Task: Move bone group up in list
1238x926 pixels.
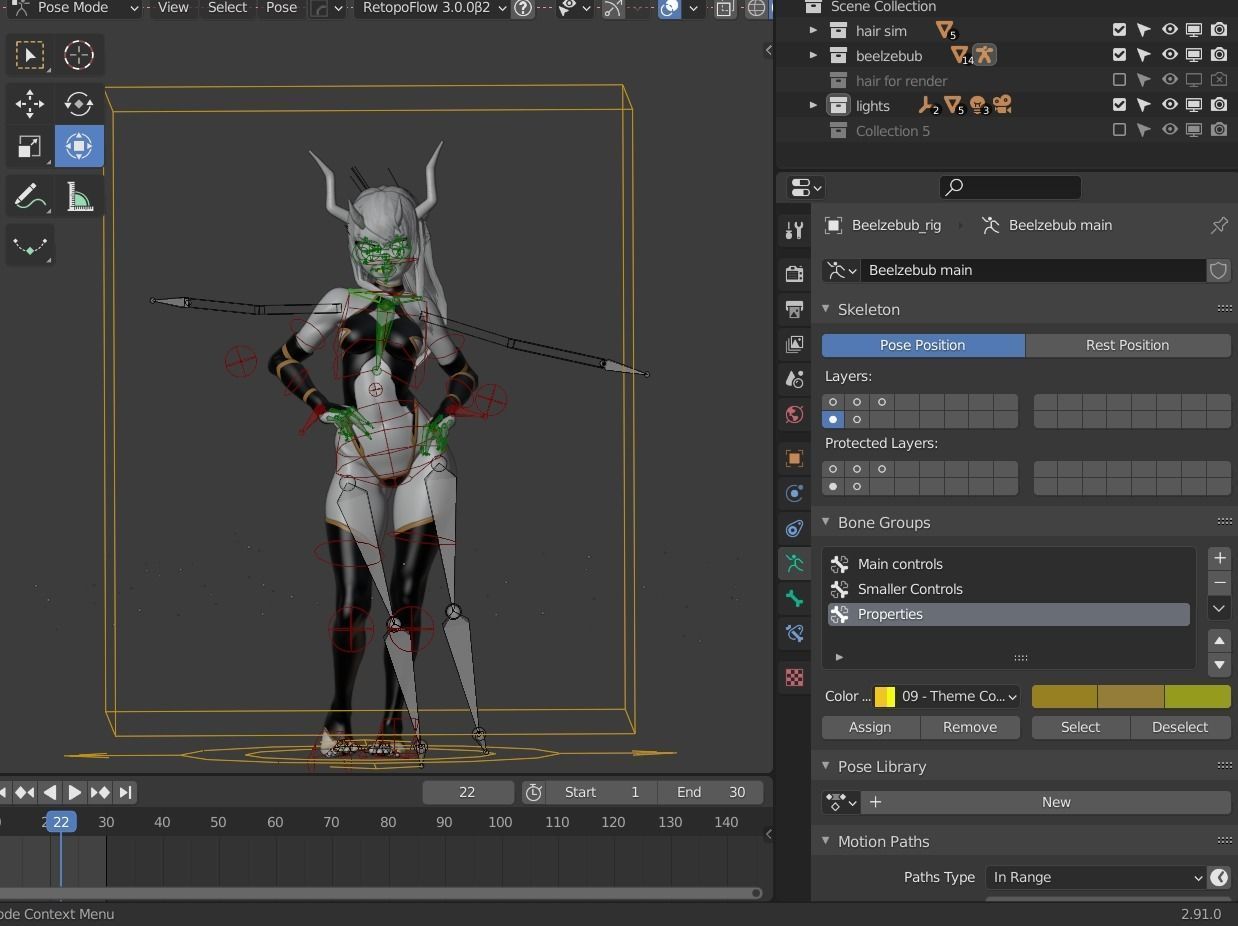Action: pos(1219,640)
